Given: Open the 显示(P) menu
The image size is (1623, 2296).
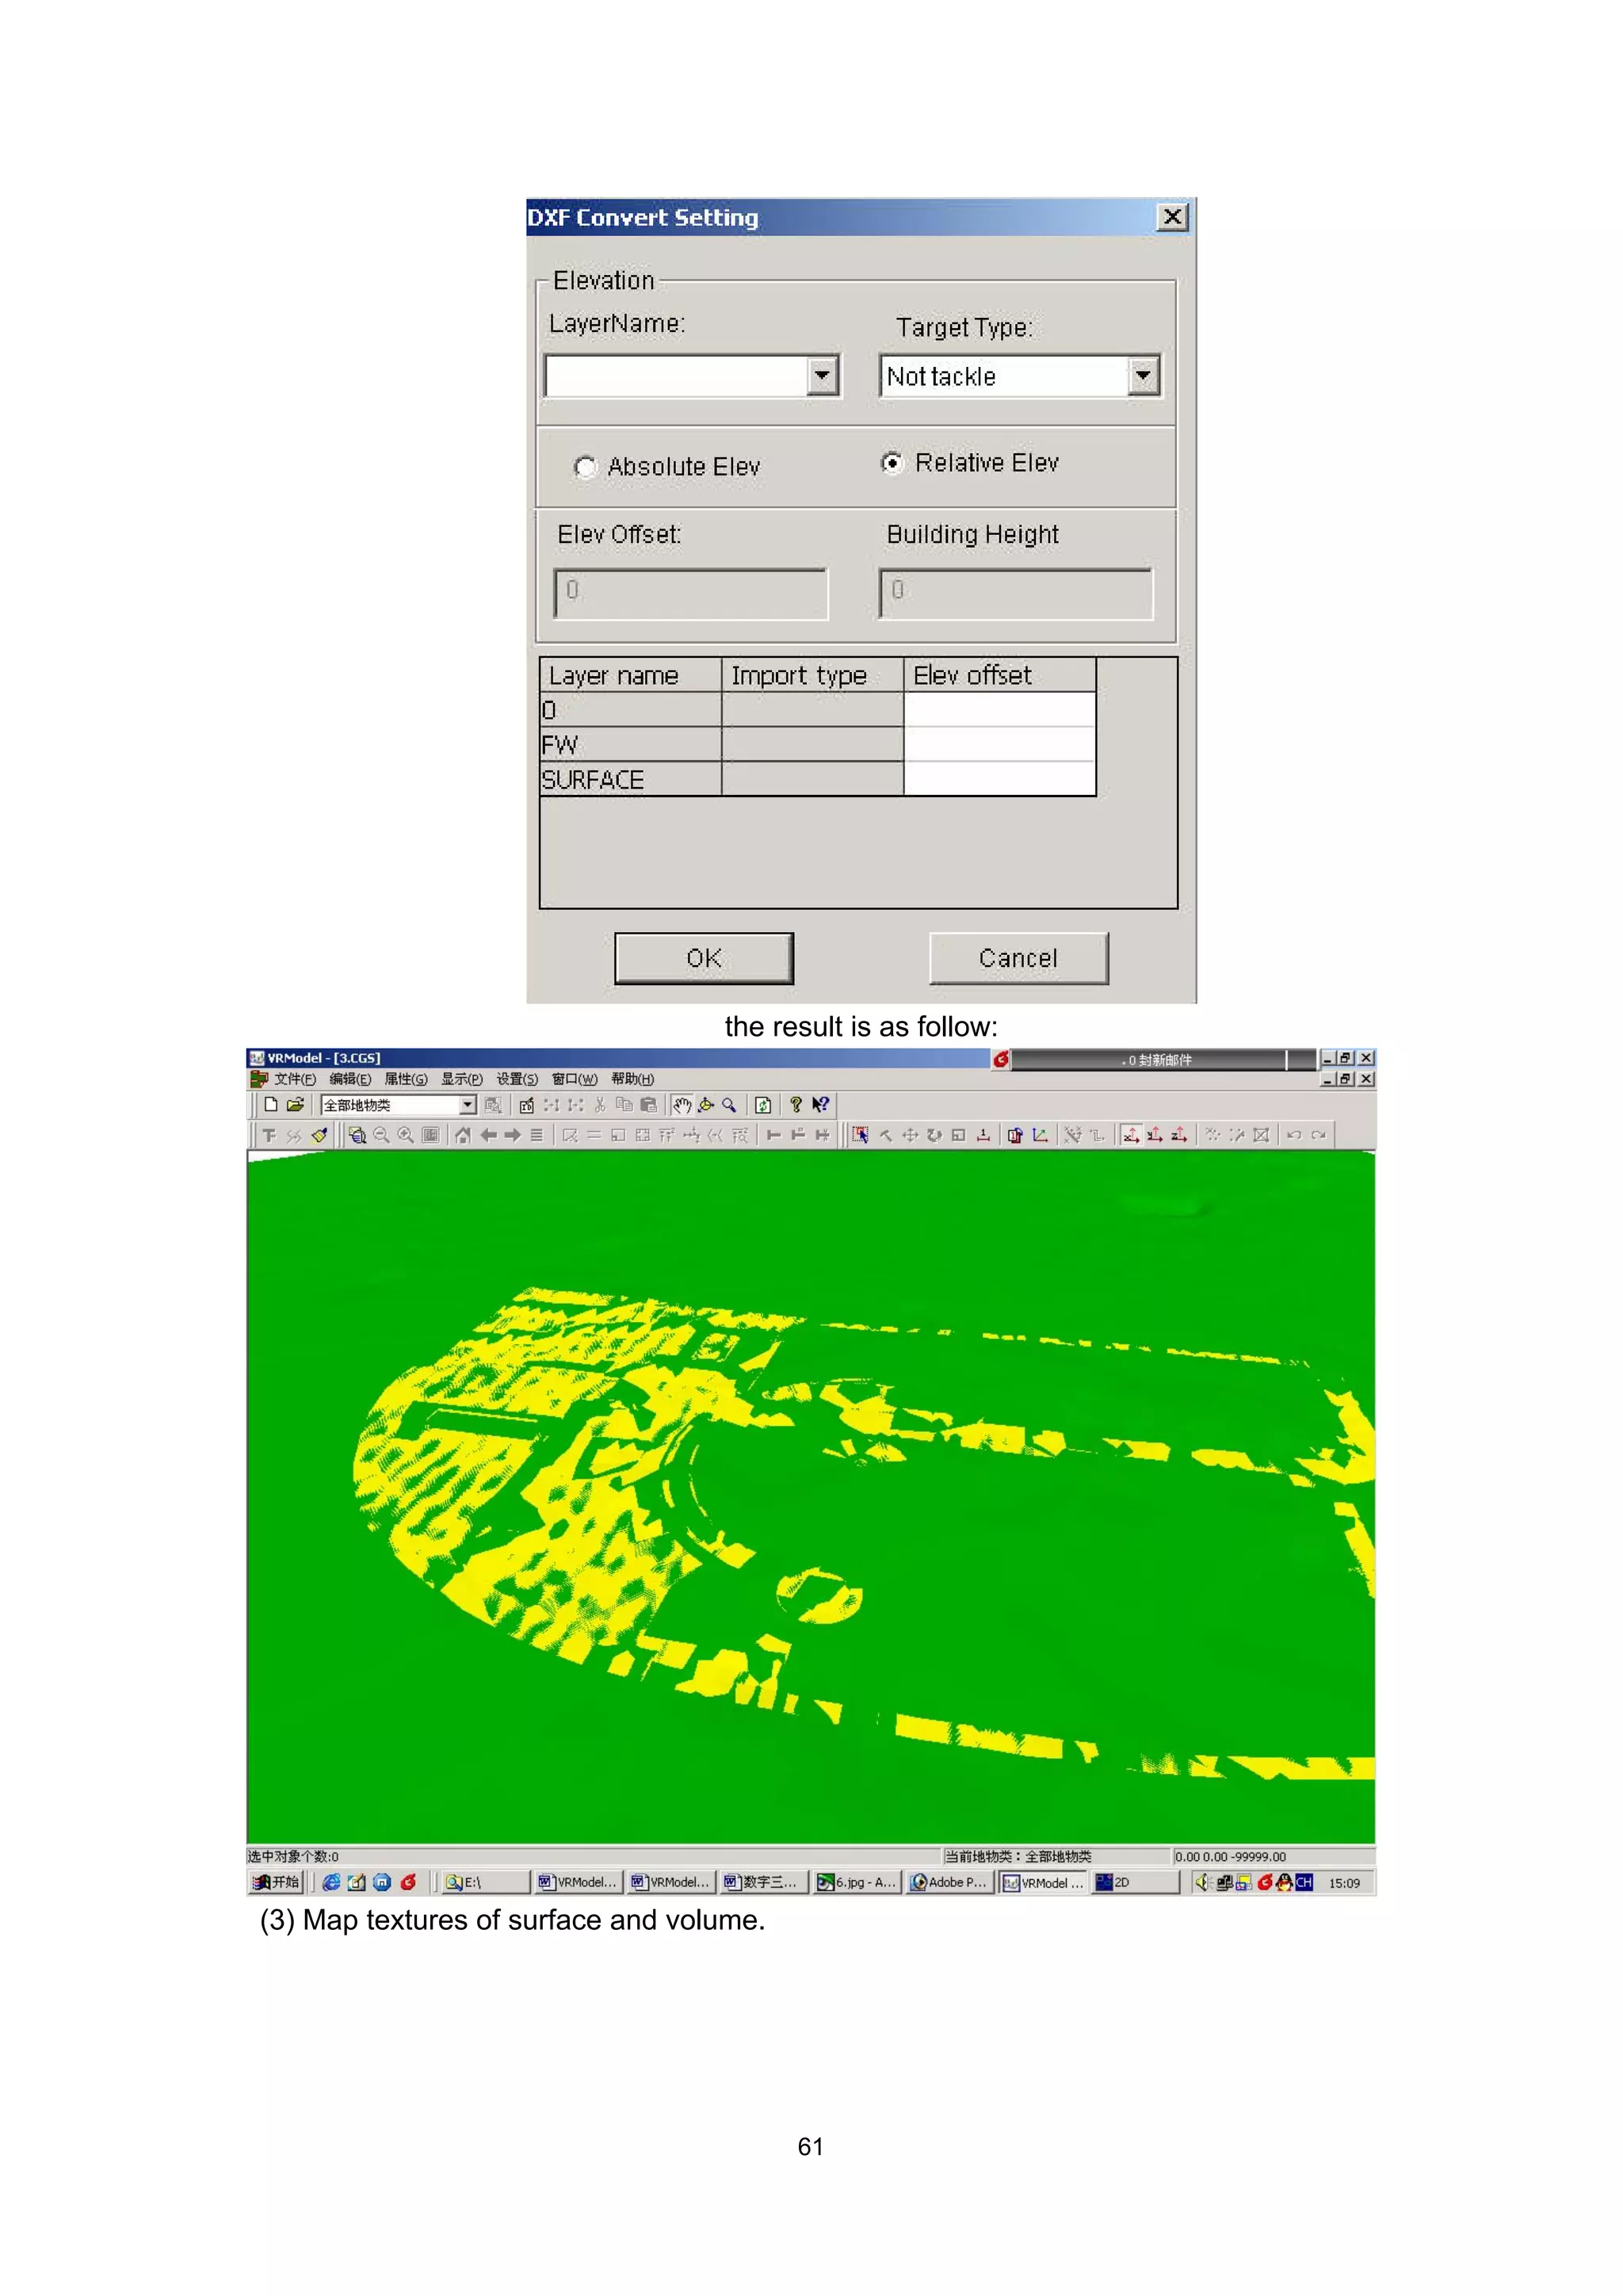Looking at the screenshot, I should click(462, 1079).
